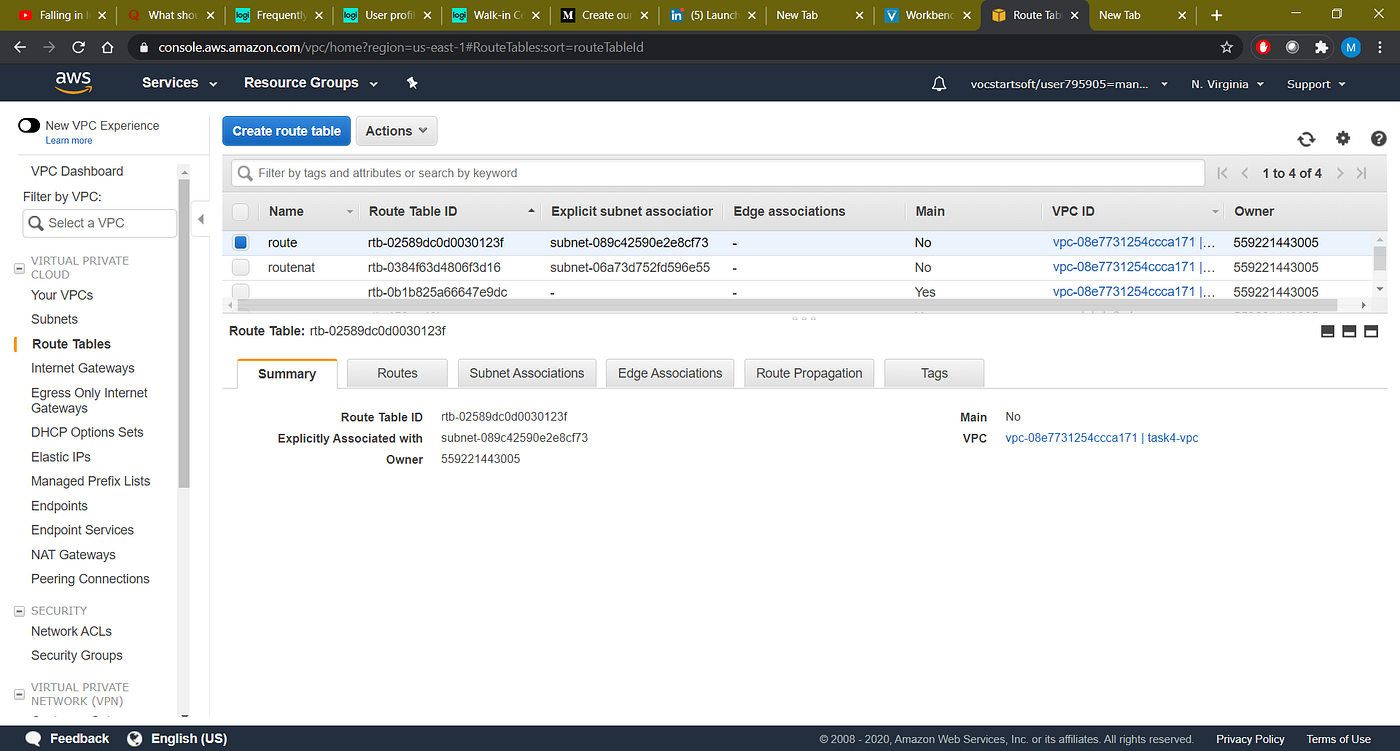Check the routenat row checkbox

pyautogui.click(x=240, y=267)
